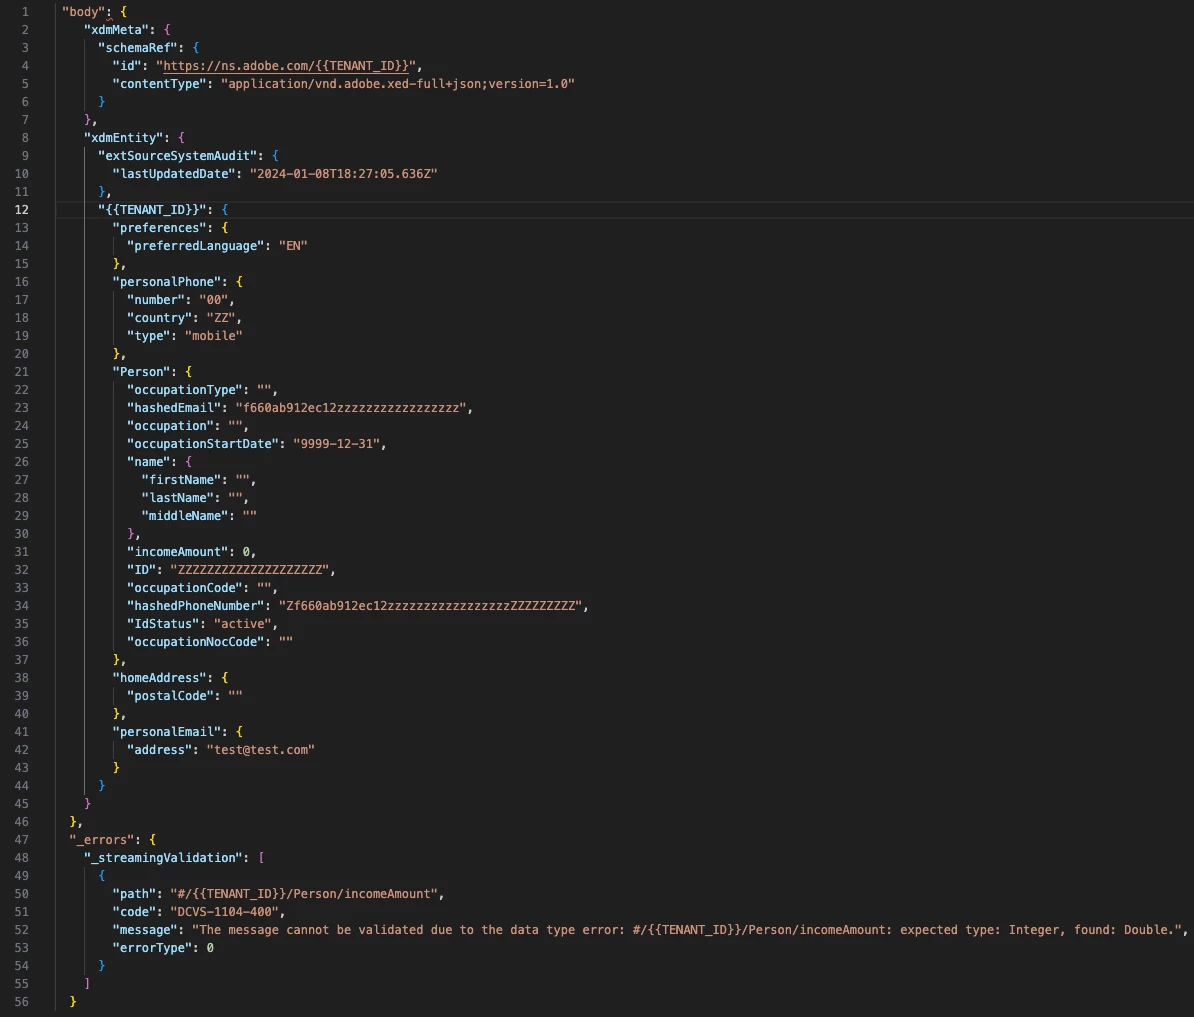Click the "ID" key on line 32
This screenshot has width=1194, height=1017.
tap(142, 571)
